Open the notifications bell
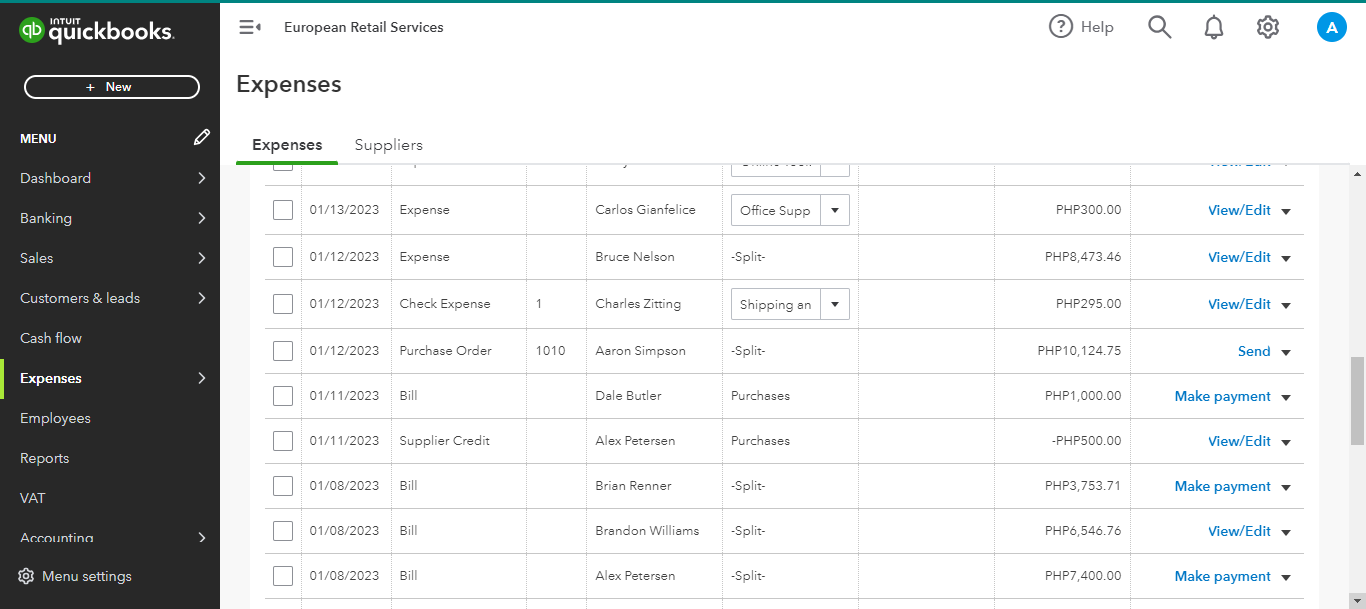Image resolution: width=1366 pixels, height=609 pixels. pos(1214,28)
